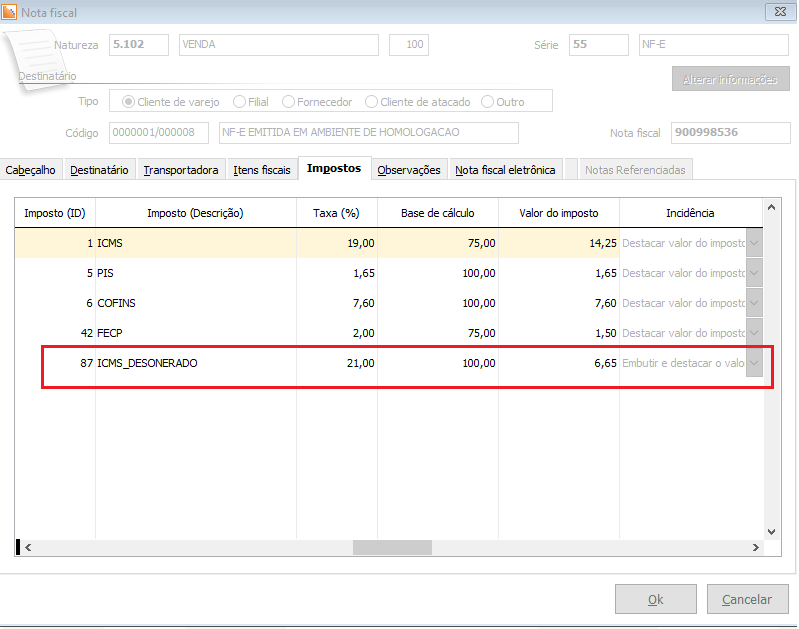Switch to the Transportadora tab
The height and width of the screenshot is (629, 799).
tap(181, 170)
